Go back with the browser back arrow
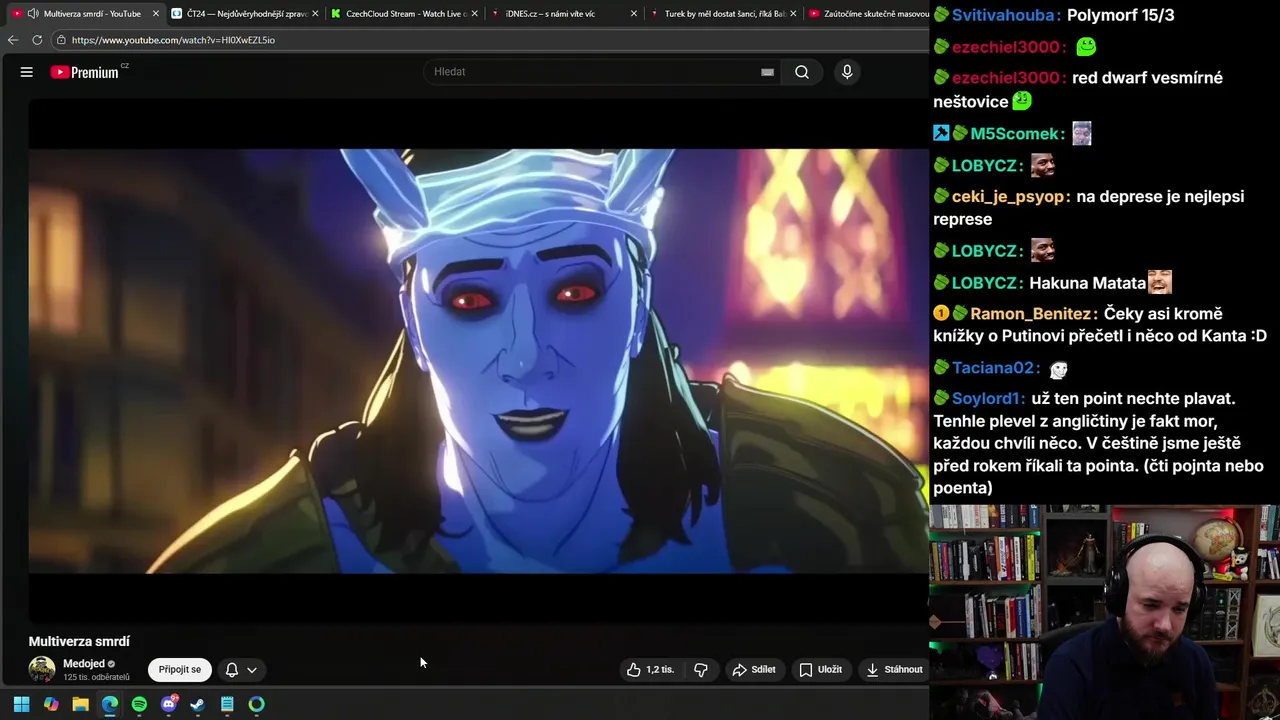The width and height of the screenshot is (1280, 720). click(x=13, y=40)
